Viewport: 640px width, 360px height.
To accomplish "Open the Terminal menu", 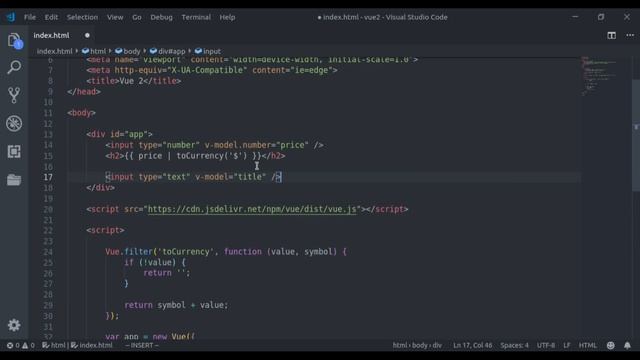I will tap(196, 17).
